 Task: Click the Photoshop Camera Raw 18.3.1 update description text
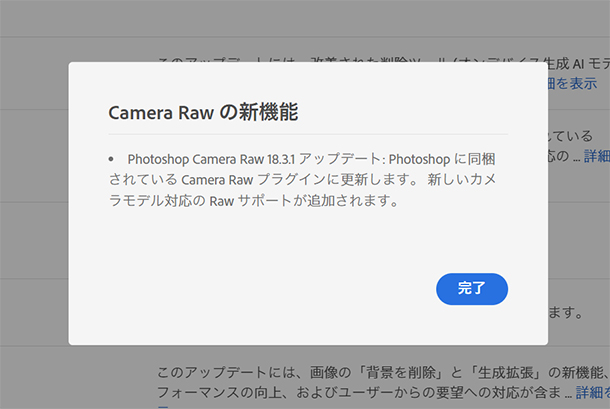point(302,180)
